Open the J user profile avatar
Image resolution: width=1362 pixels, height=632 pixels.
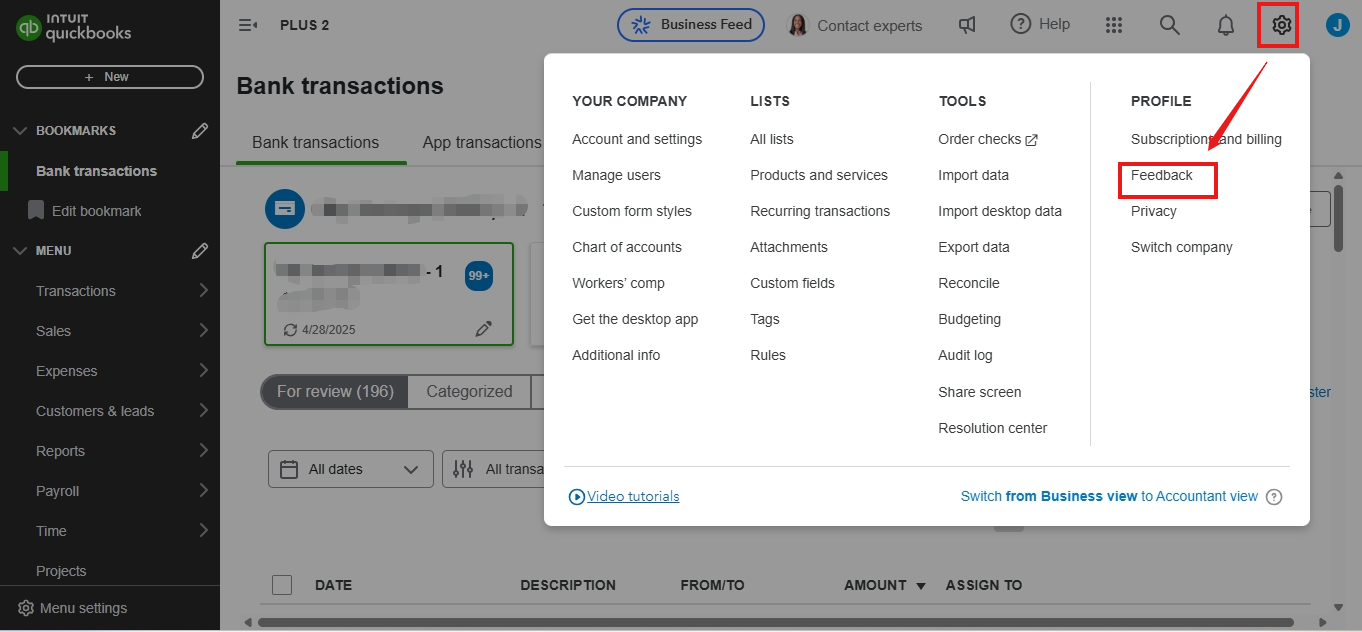[1338, 25]
